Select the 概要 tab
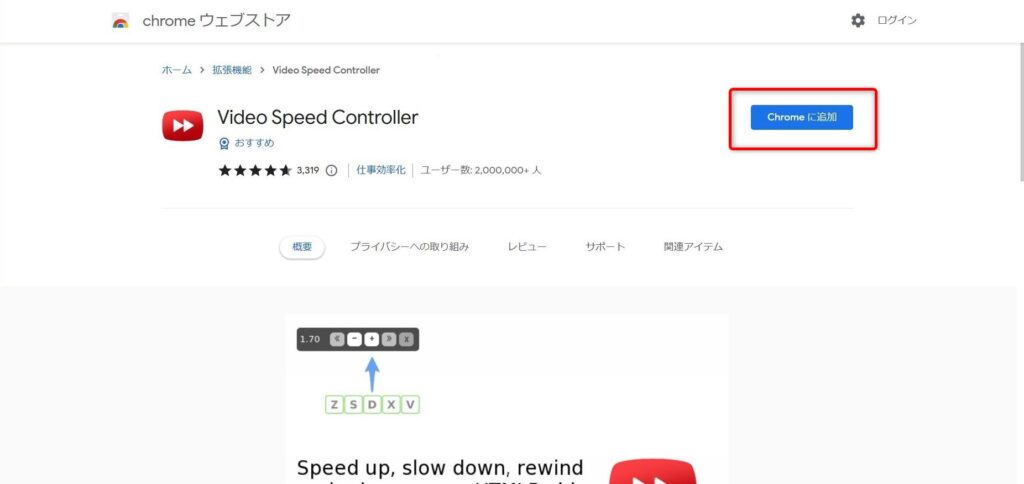This screenshot has width=1024, height=484. tap(302, 247)
